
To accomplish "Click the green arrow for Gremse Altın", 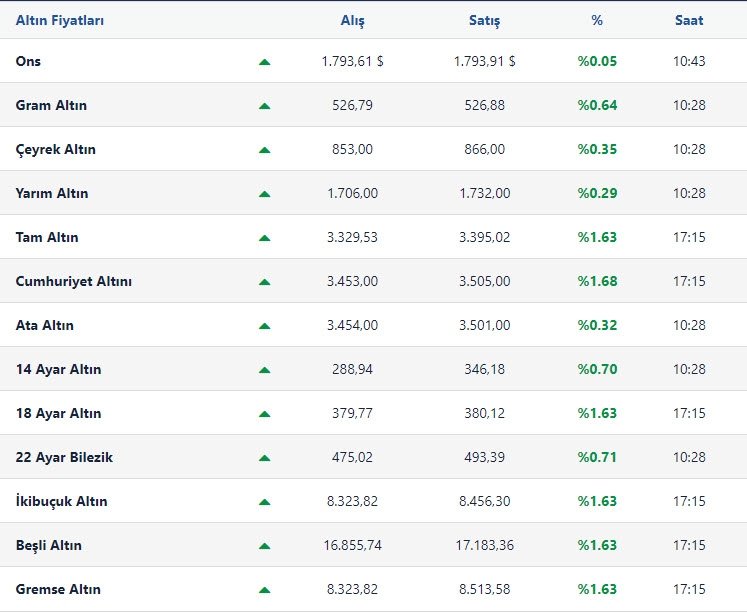I will point(264,590).
